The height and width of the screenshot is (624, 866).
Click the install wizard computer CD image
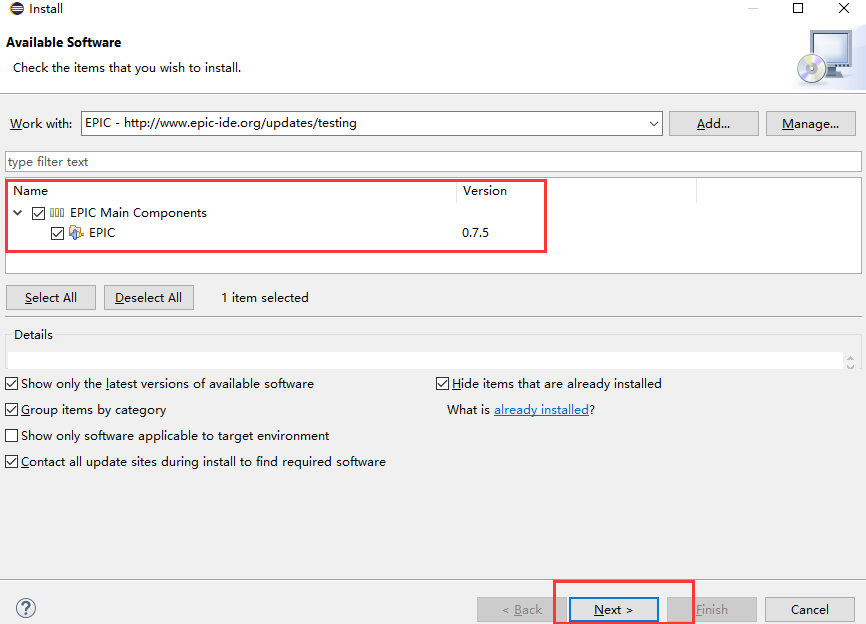(827, 57)
